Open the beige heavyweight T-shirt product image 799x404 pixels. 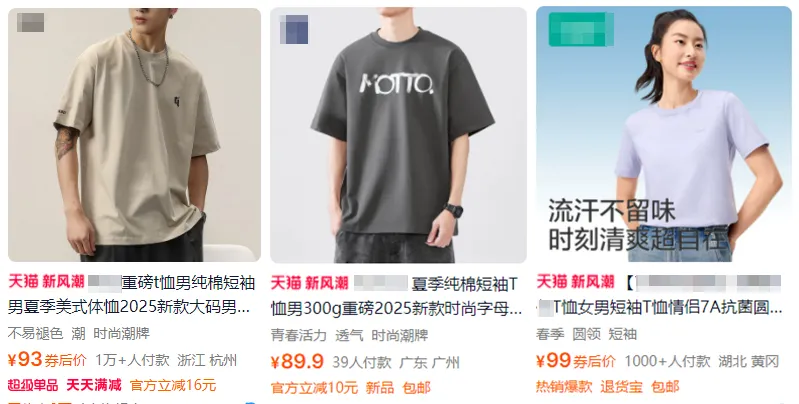134,134
